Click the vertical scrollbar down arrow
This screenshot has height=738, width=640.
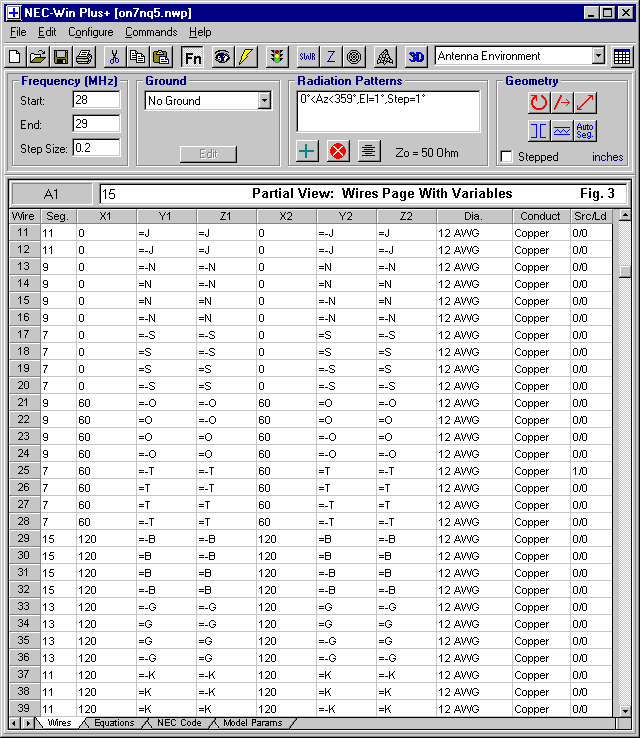[x=625, y=708]
